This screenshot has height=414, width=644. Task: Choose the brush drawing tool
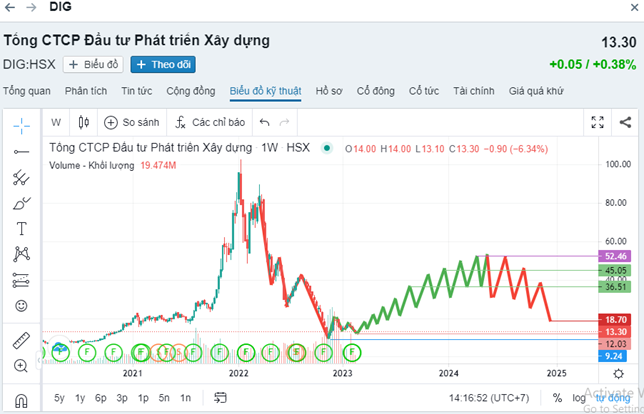pyautogui.click(x=21, y=203)
